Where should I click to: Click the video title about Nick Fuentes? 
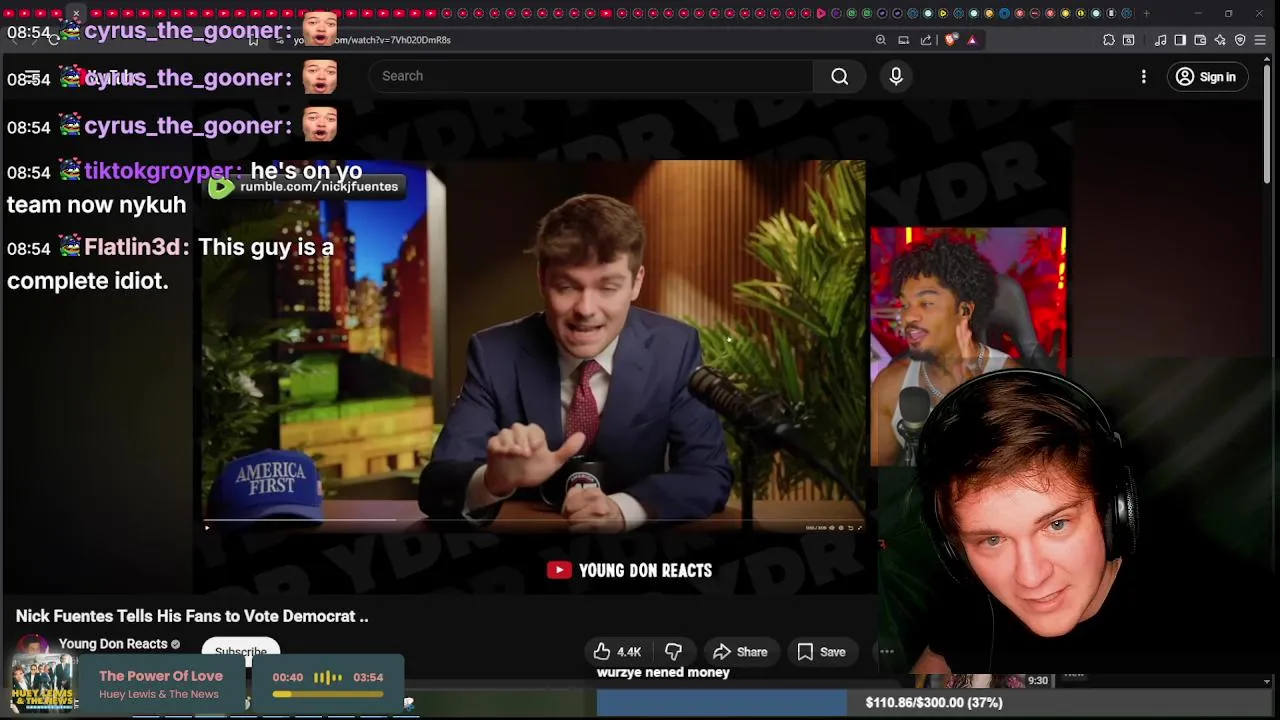click(x=192, y=616)
